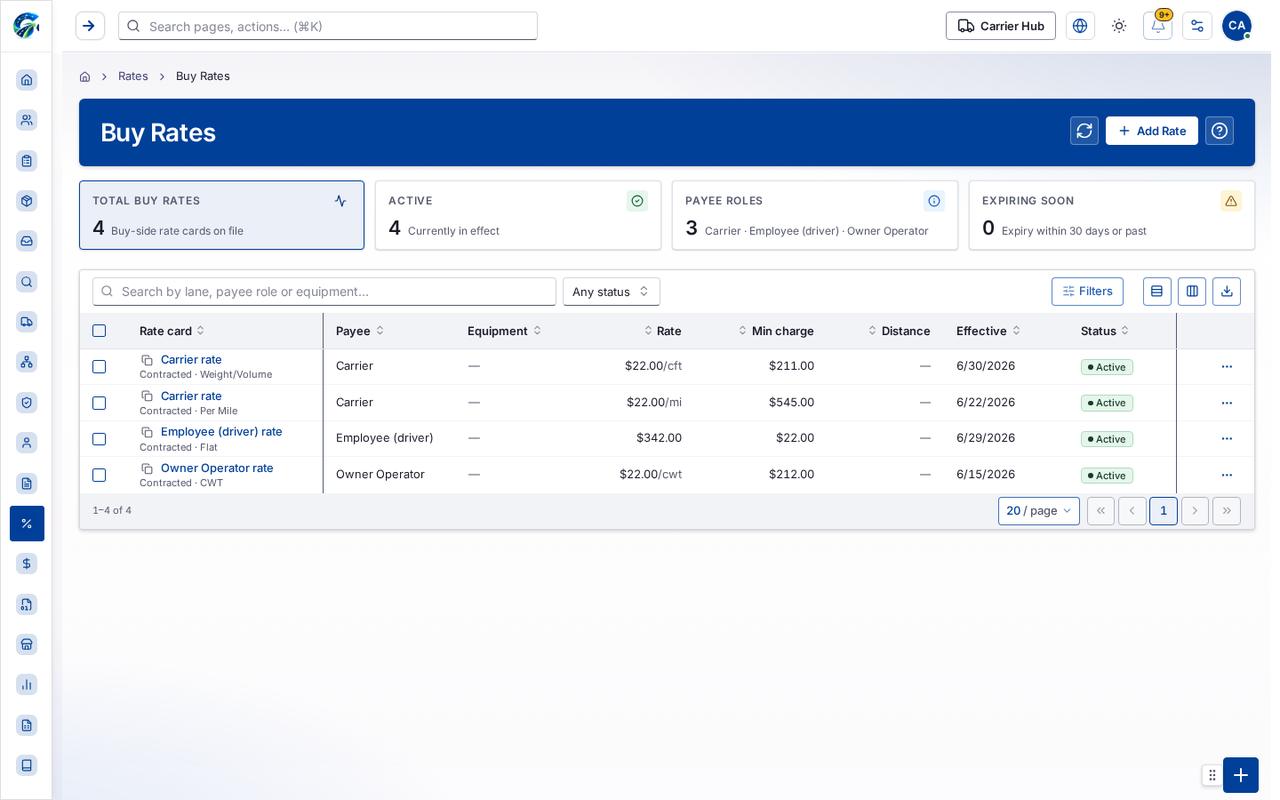Focus the search by lane or payee field

(x=324, y=291)
